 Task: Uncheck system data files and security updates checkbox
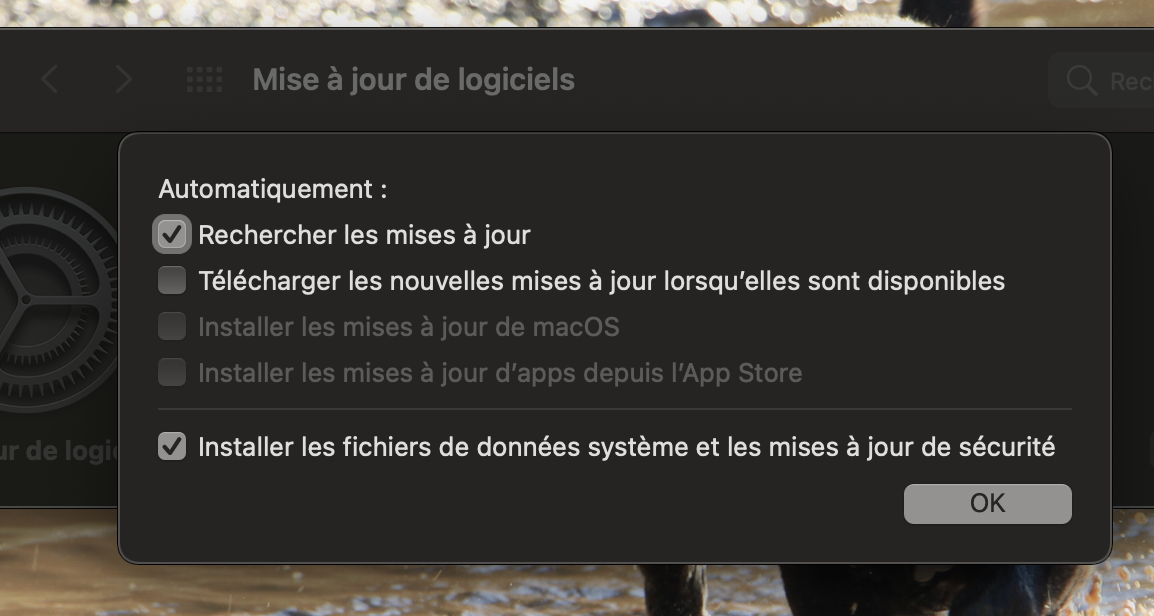pyautogui.click(x=172, y=447)
